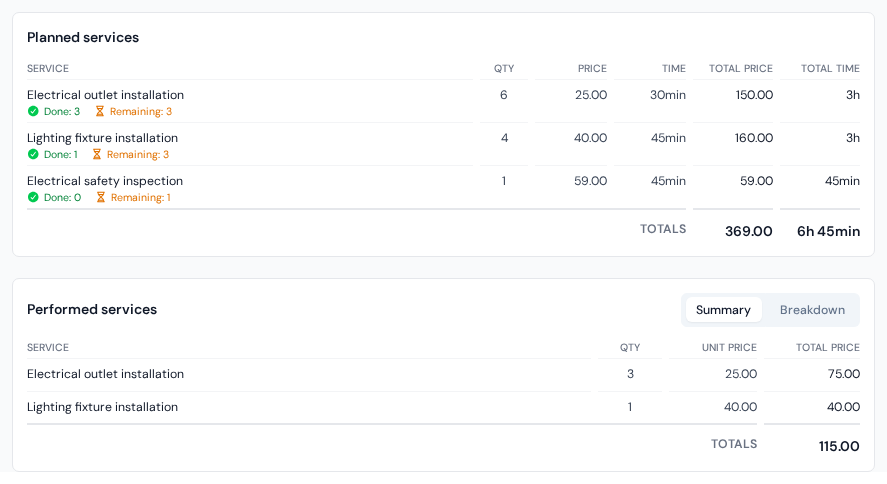Screen dimensions: 887x484
Task: Click the planned TOTAL PRICE column header
Action: click(x=740, y=68)
